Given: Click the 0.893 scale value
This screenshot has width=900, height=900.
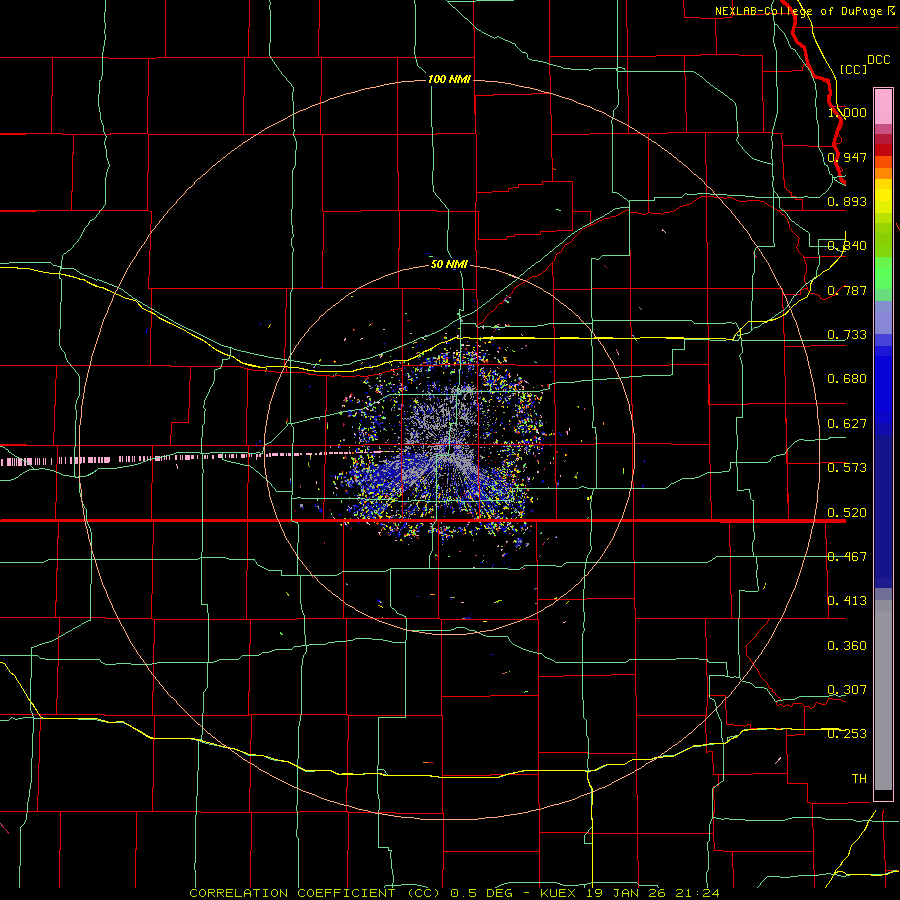Looking at the screenshot, I should 847,201.
